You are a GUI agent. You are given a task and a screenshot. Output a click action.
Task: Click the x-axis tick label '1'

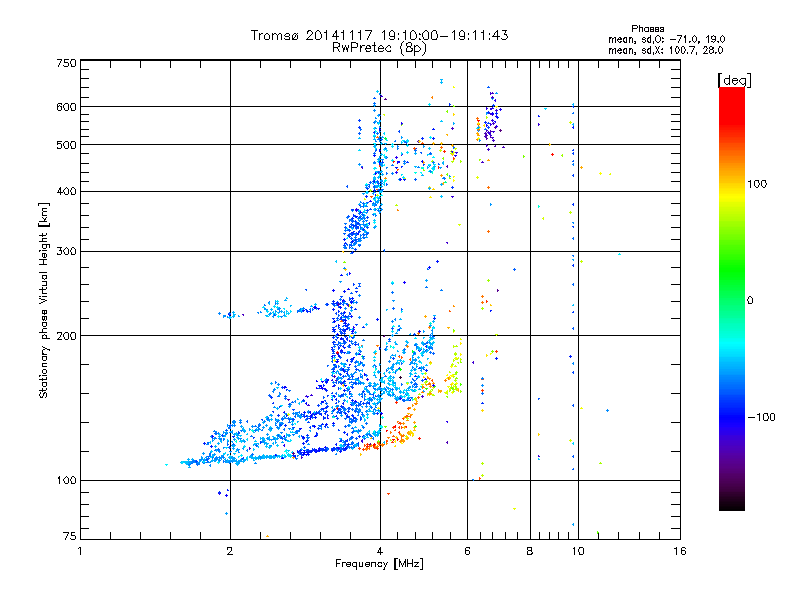(x=80, y=551)
